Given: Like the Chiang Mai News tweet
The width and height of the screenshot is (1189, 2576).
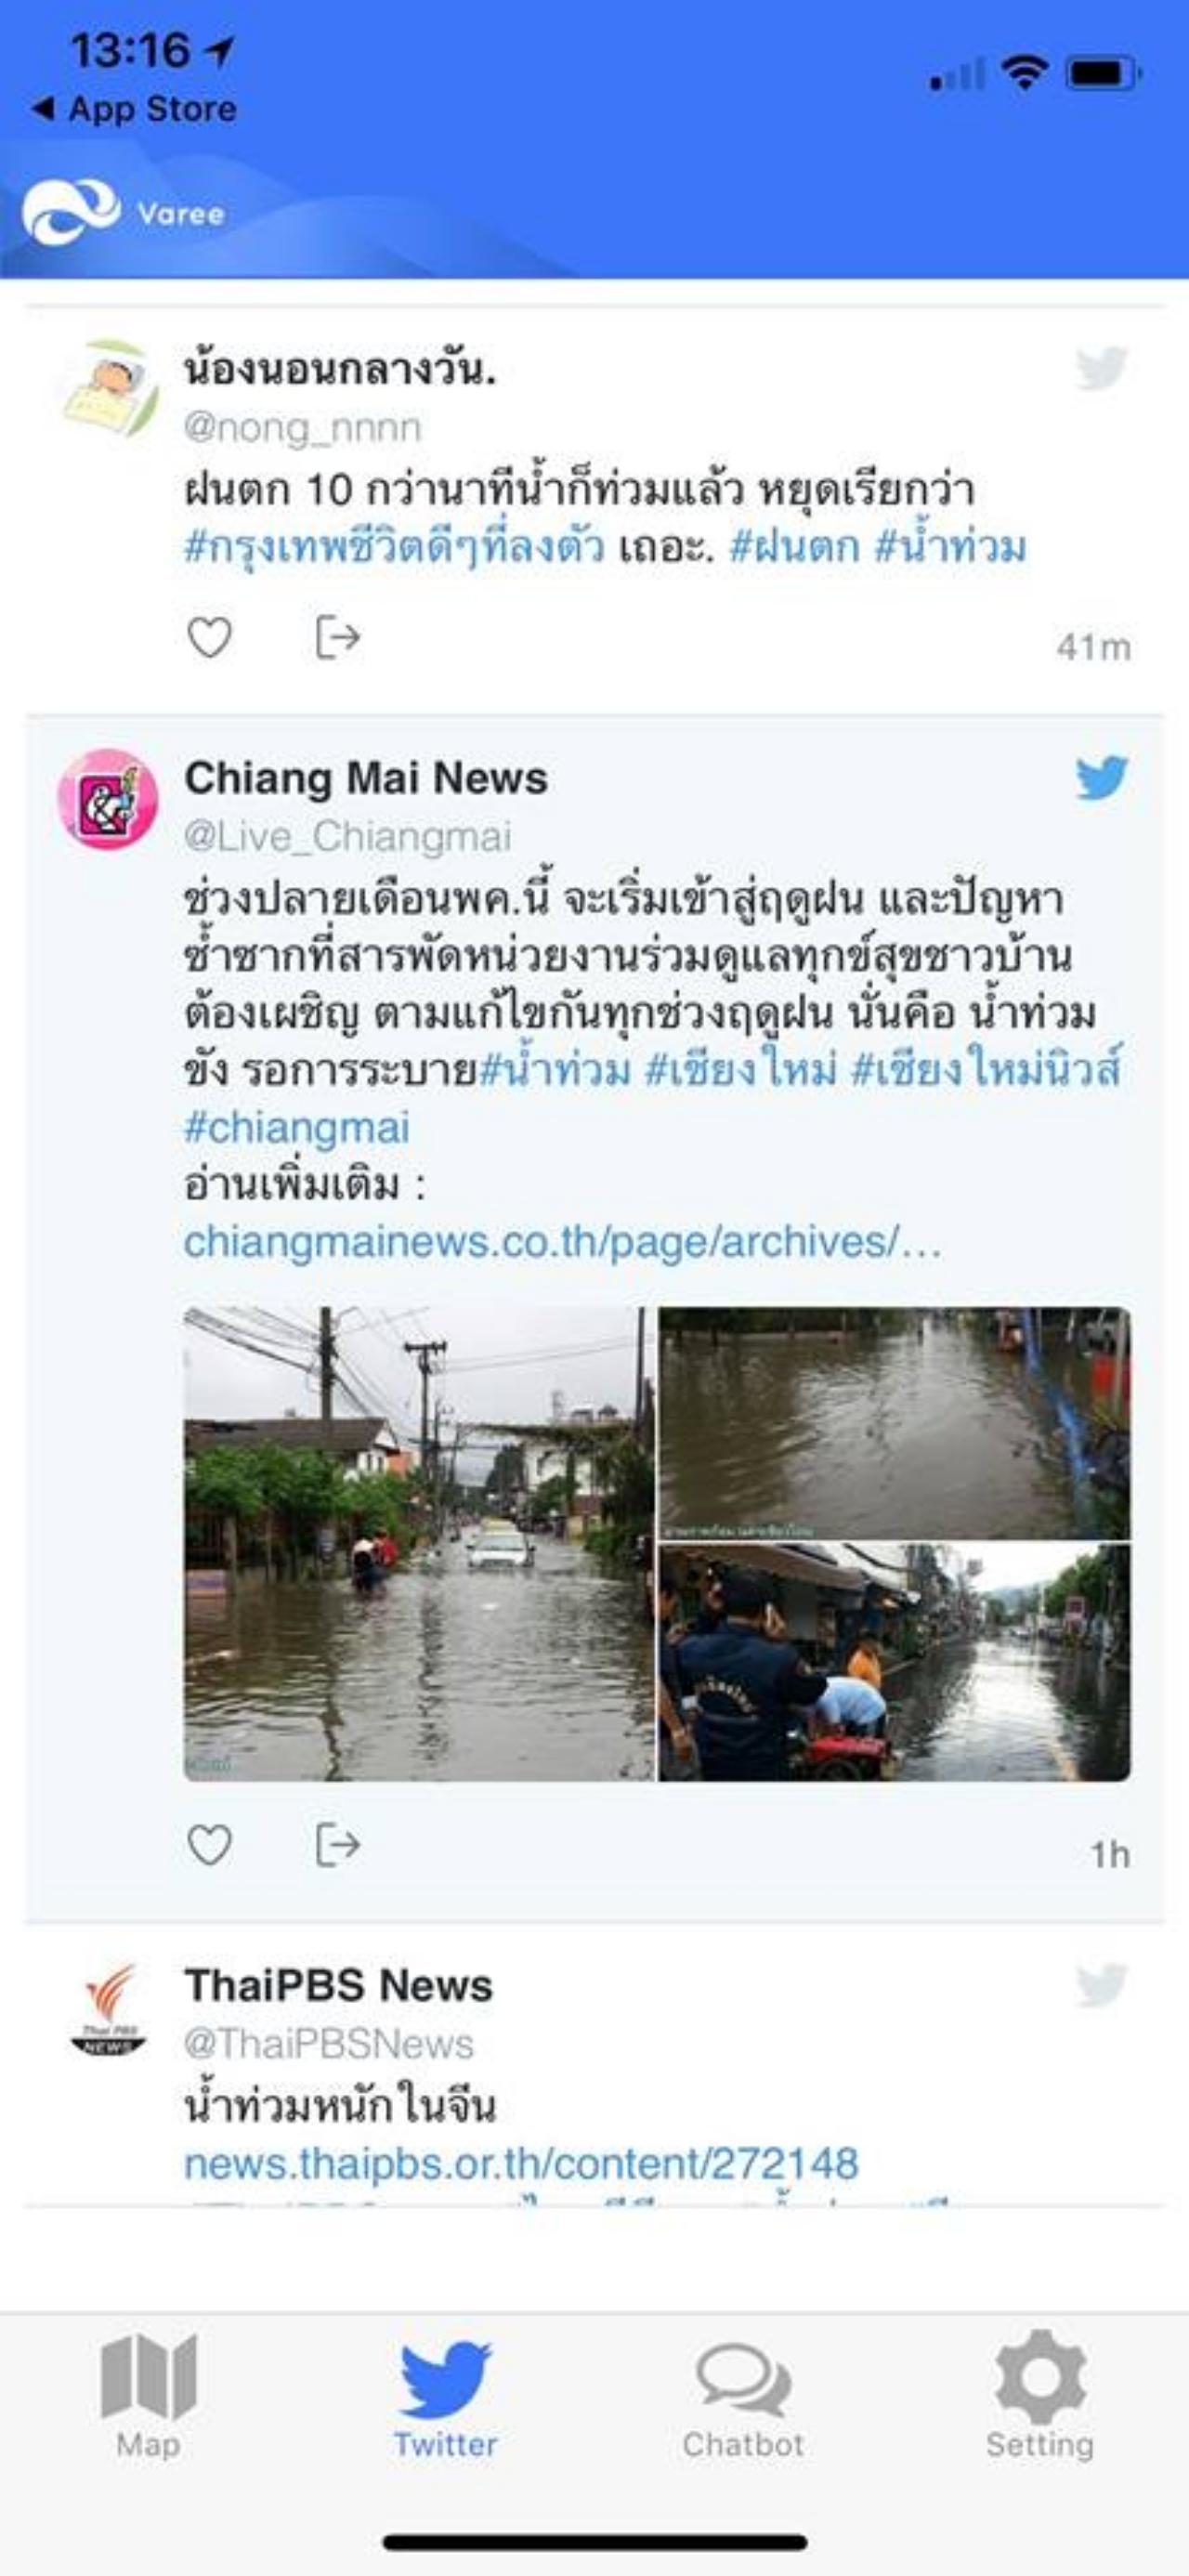Looking at the screenshot, I should [x=209, y=1845].
